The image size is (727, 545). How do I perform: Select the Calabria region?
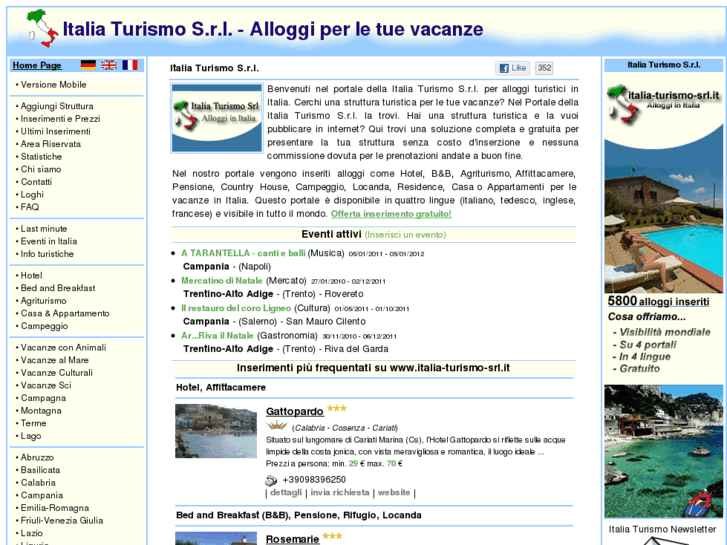point(38,483)
